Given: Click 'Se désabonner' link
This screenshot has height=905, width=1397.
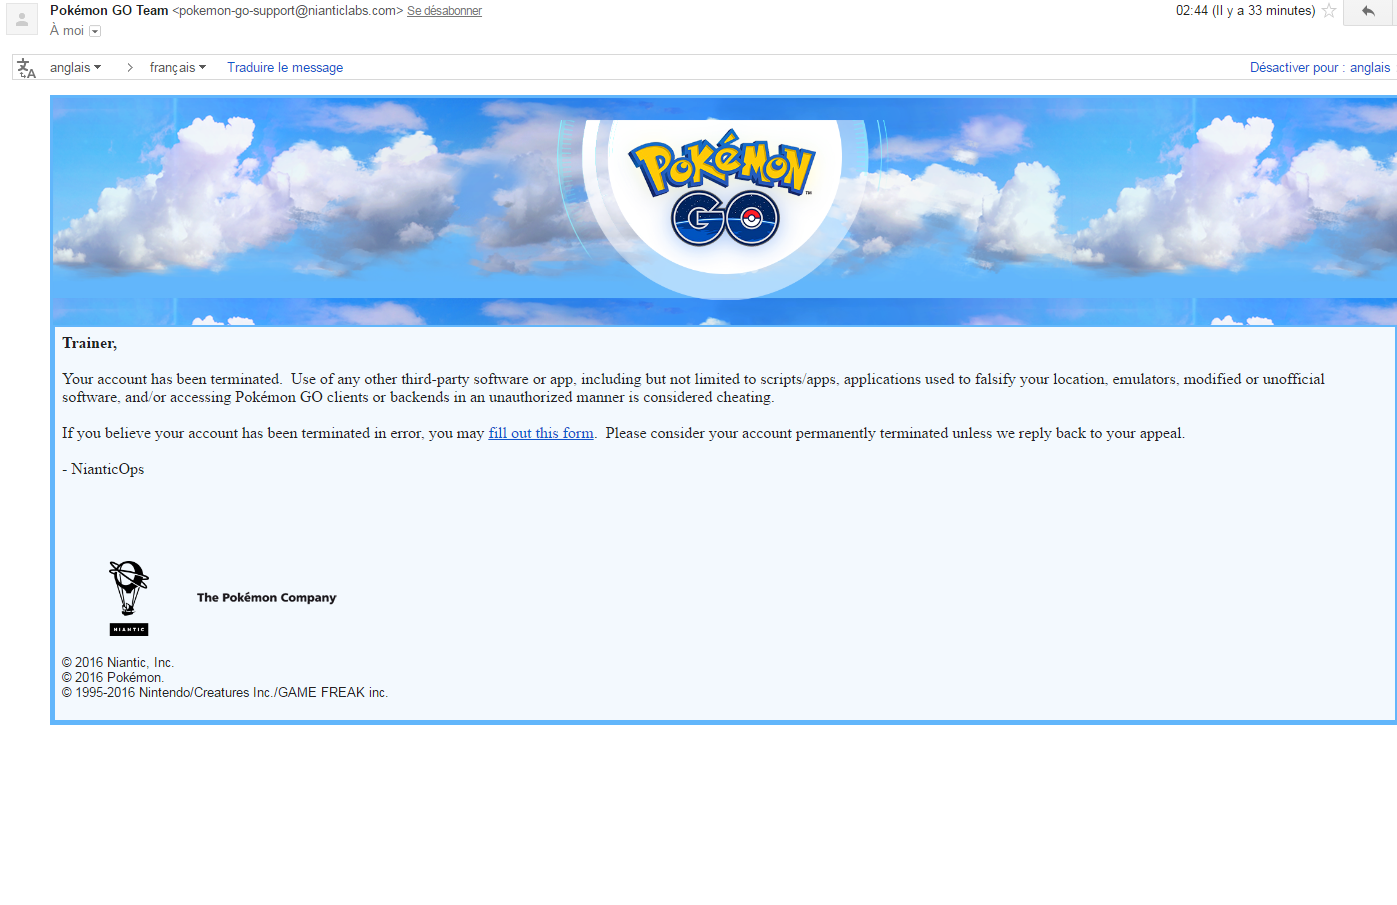Looking at the screenshot, I should tap(444, 11).
